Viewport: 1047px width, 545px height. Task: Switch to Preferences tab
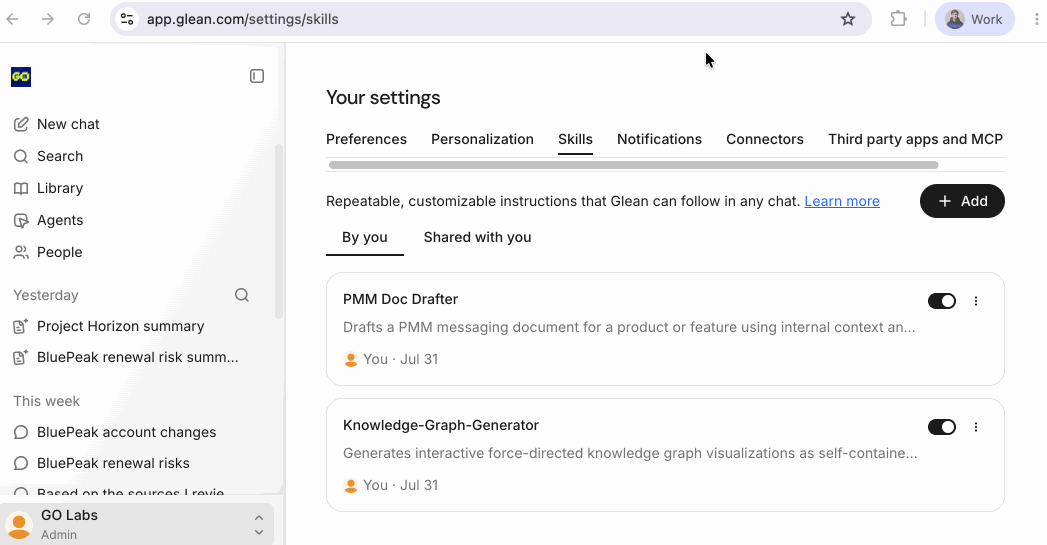tap(366, 139)
